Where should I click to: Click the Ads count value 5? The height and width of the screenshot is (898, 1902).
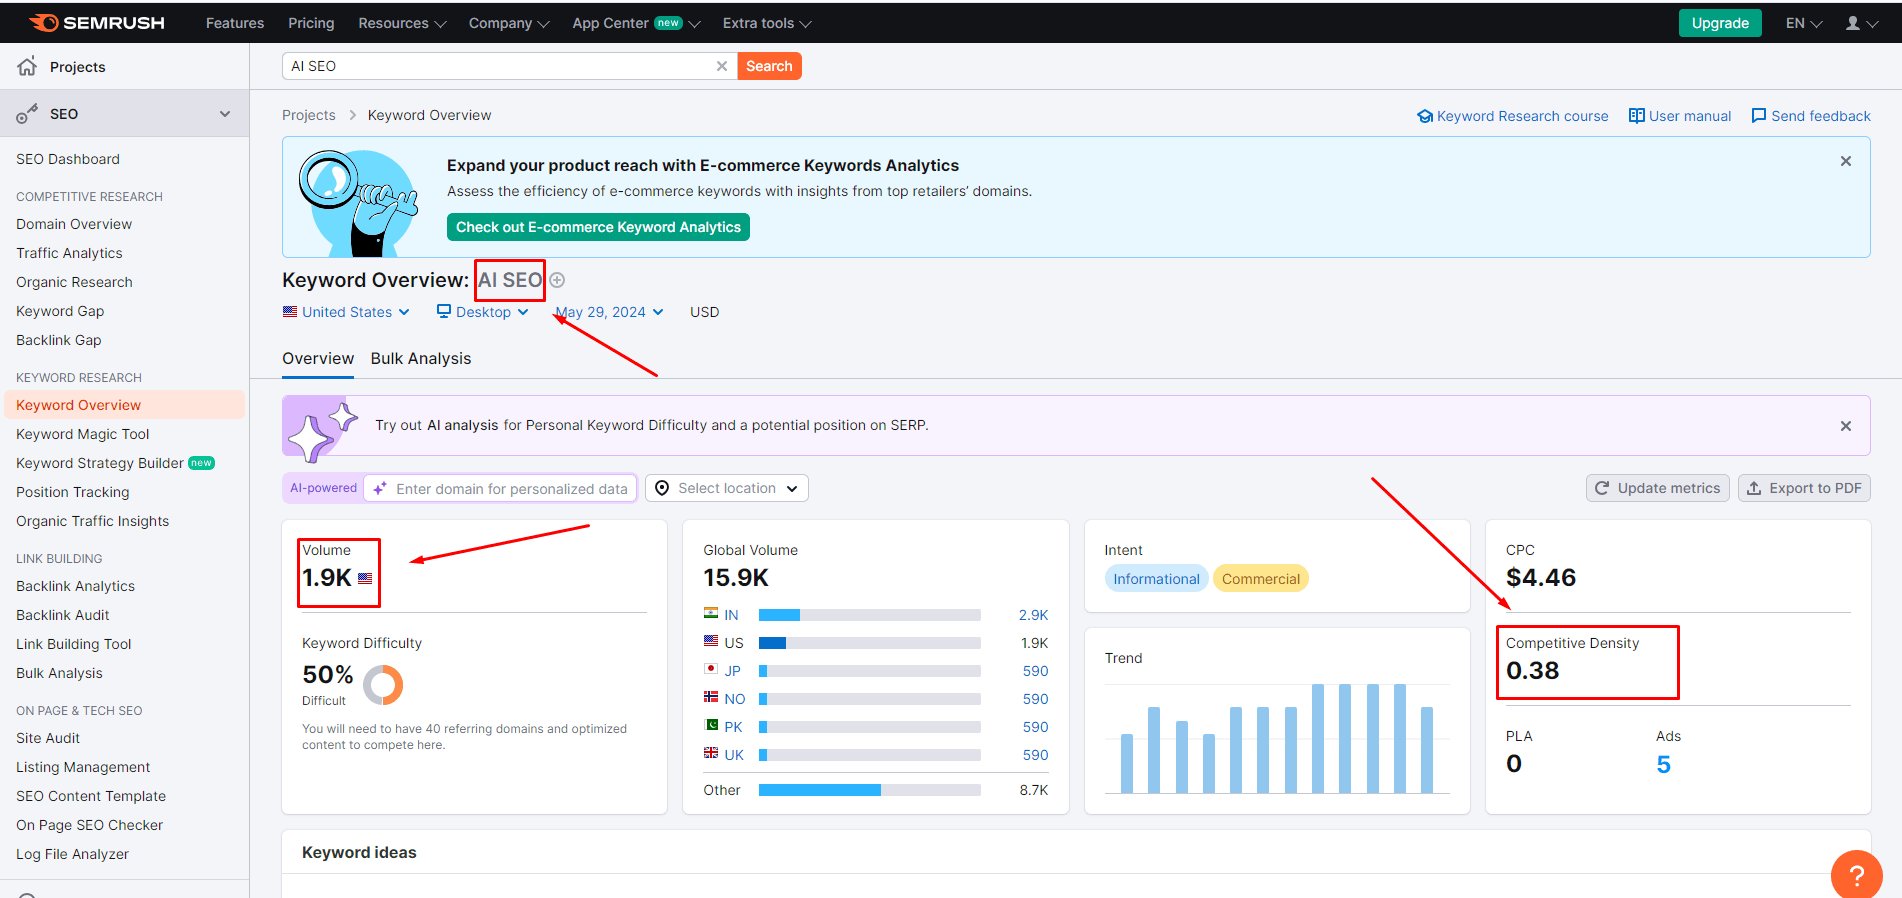(x=1663, y=765)
